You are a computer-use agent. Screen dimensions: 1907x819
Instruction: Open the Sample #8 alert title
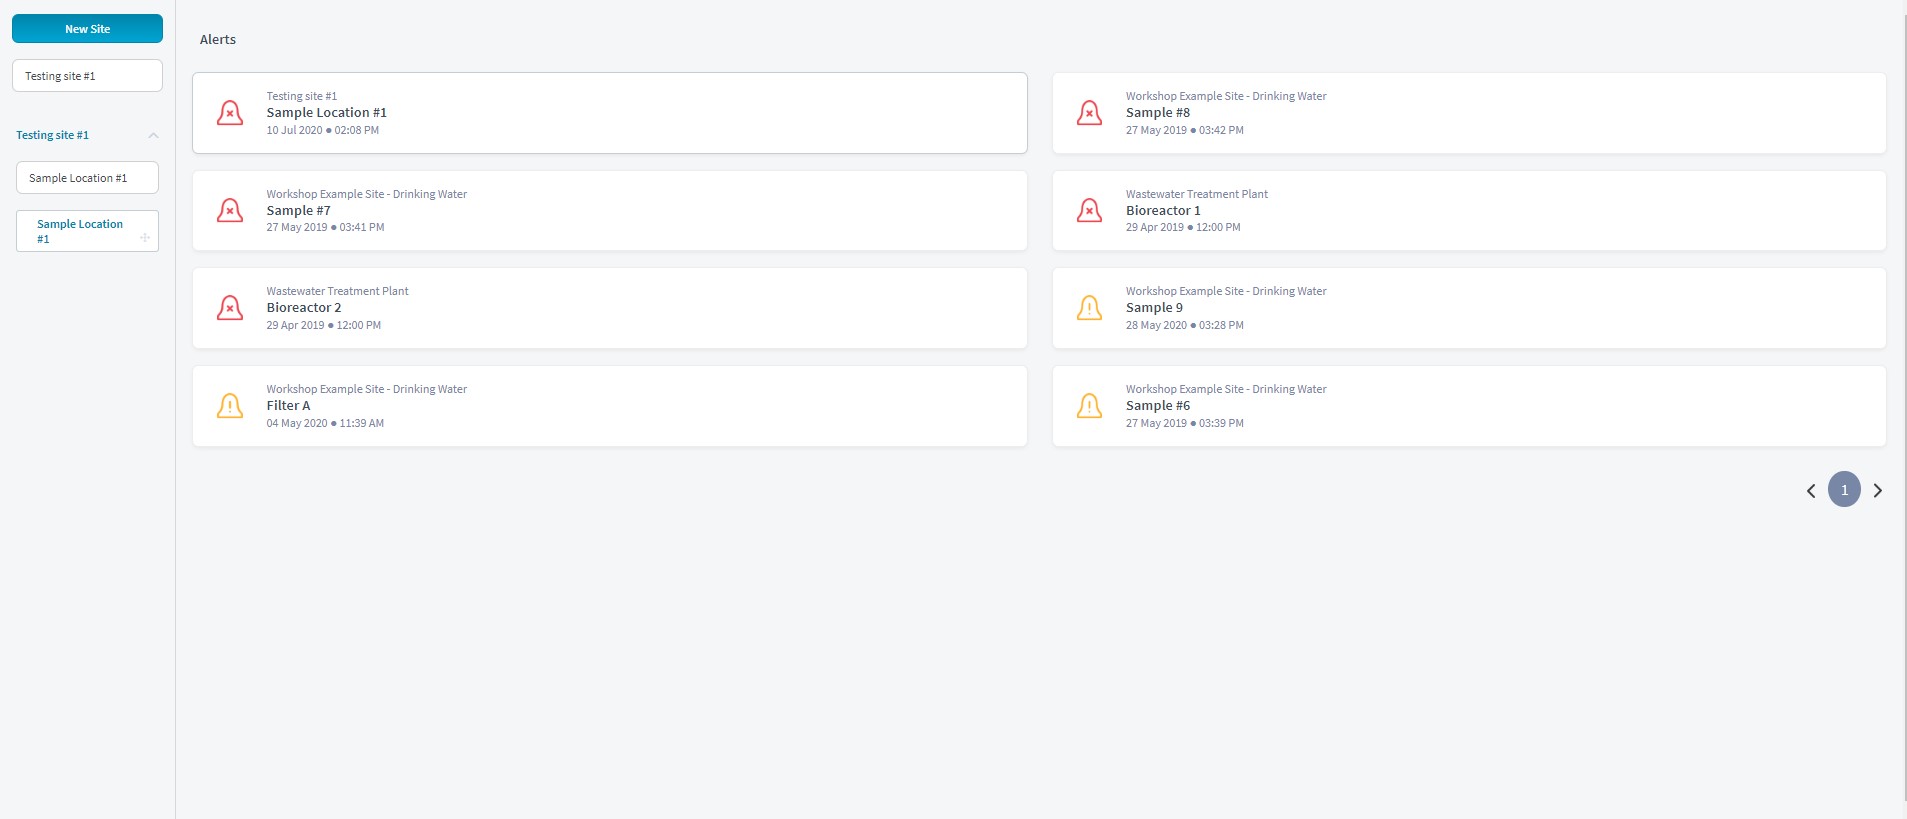[1158, 113]
